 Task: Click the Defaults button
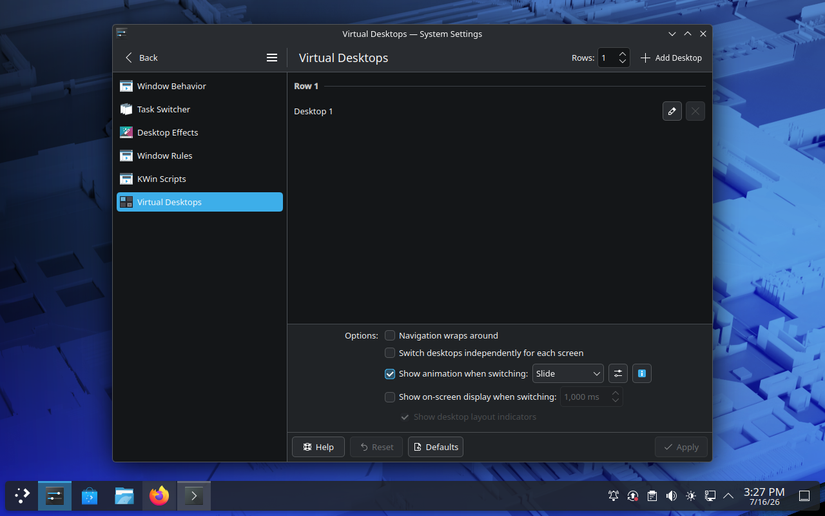tap(436, 447)
